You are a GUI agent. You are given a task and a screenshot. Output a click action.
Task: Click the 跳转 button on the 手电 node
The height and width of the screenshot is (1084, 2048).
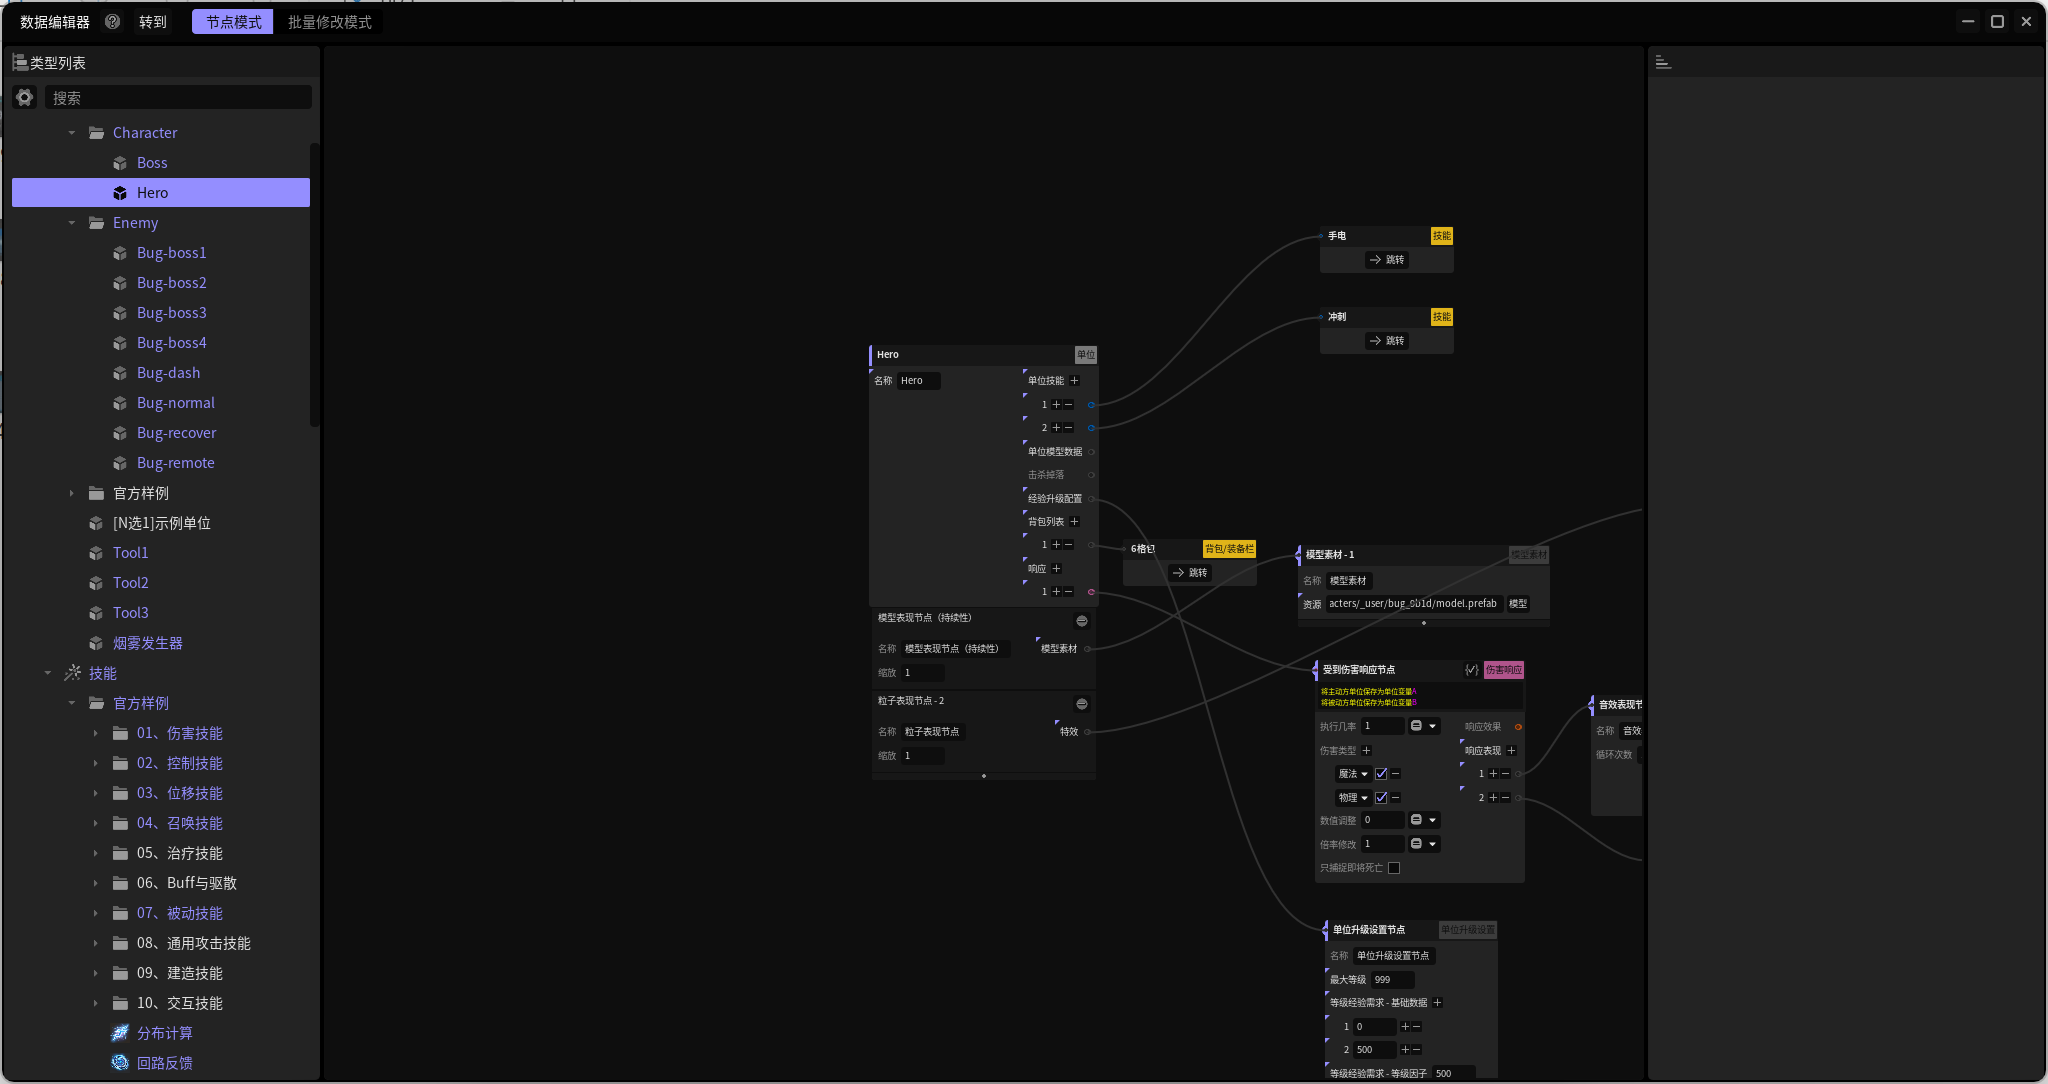click(1387, 260)
